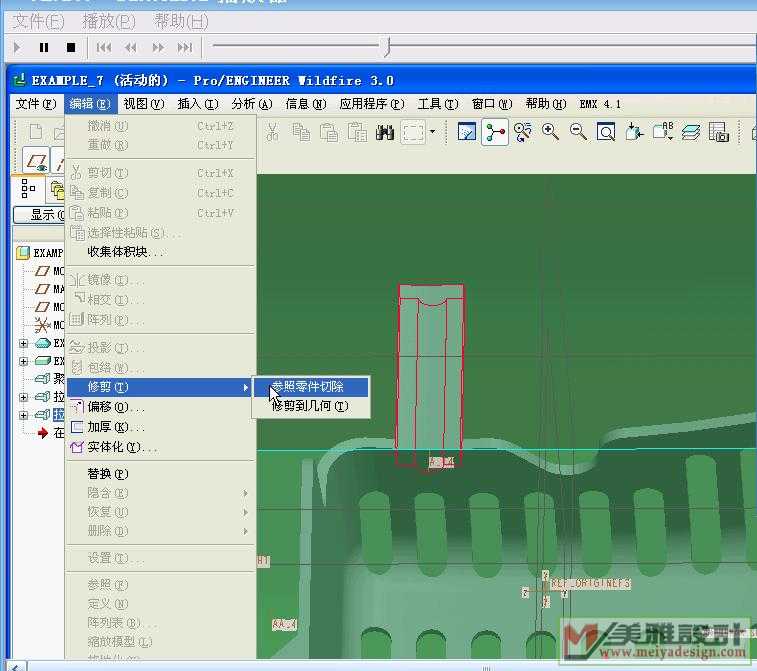The width and height of the screenshot is (757, 671).
Task: Switch to the folder browser tab icon
Action: coord(57,190)
